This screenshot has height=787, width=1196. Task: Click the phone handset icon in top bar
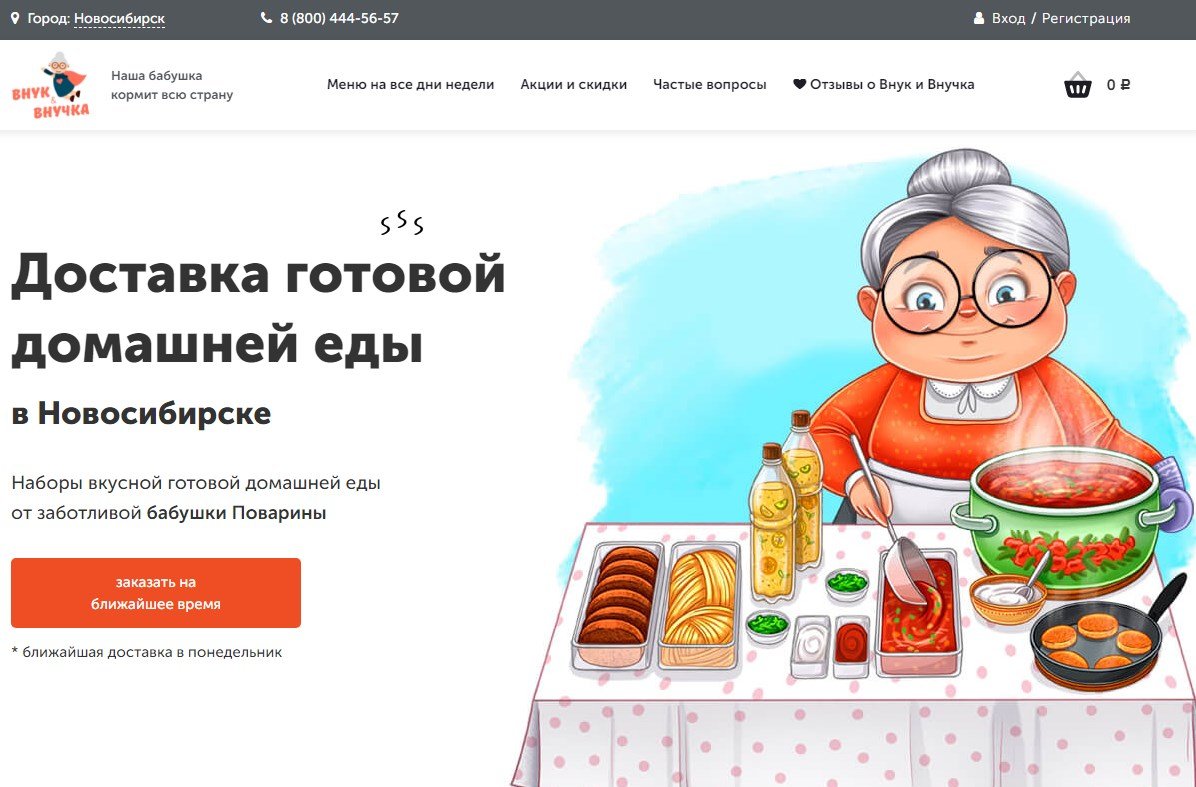tap(266, 18)
